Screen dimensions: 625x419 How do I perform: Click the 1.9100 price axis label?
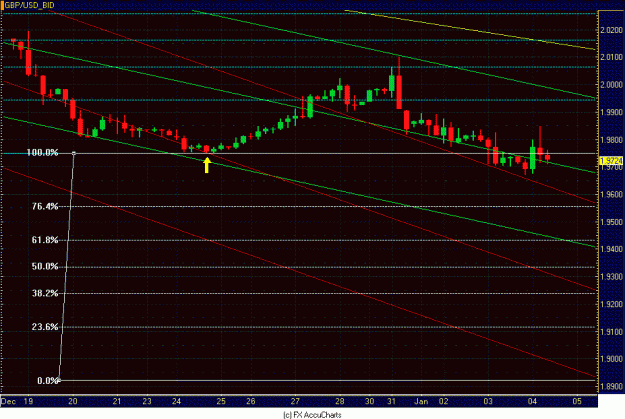[x=611, y=332]
